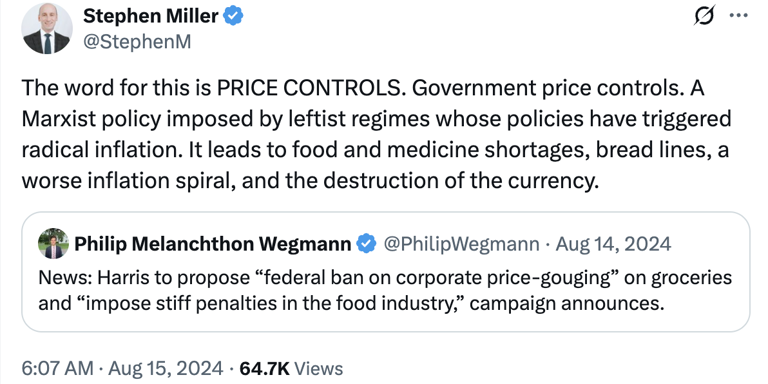Click the blue verified badge beside Stephen Miller

[x=233, y=17]
